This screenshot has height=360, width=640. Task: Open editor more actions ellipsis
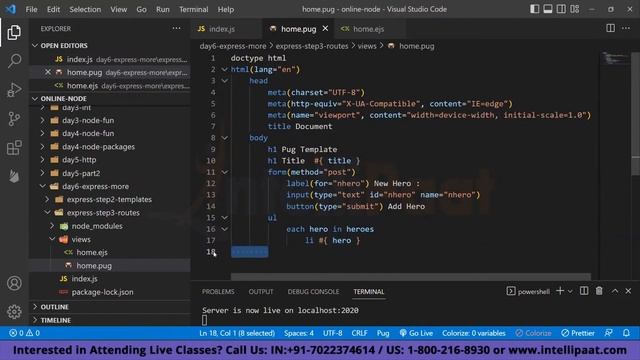point(626,28)
